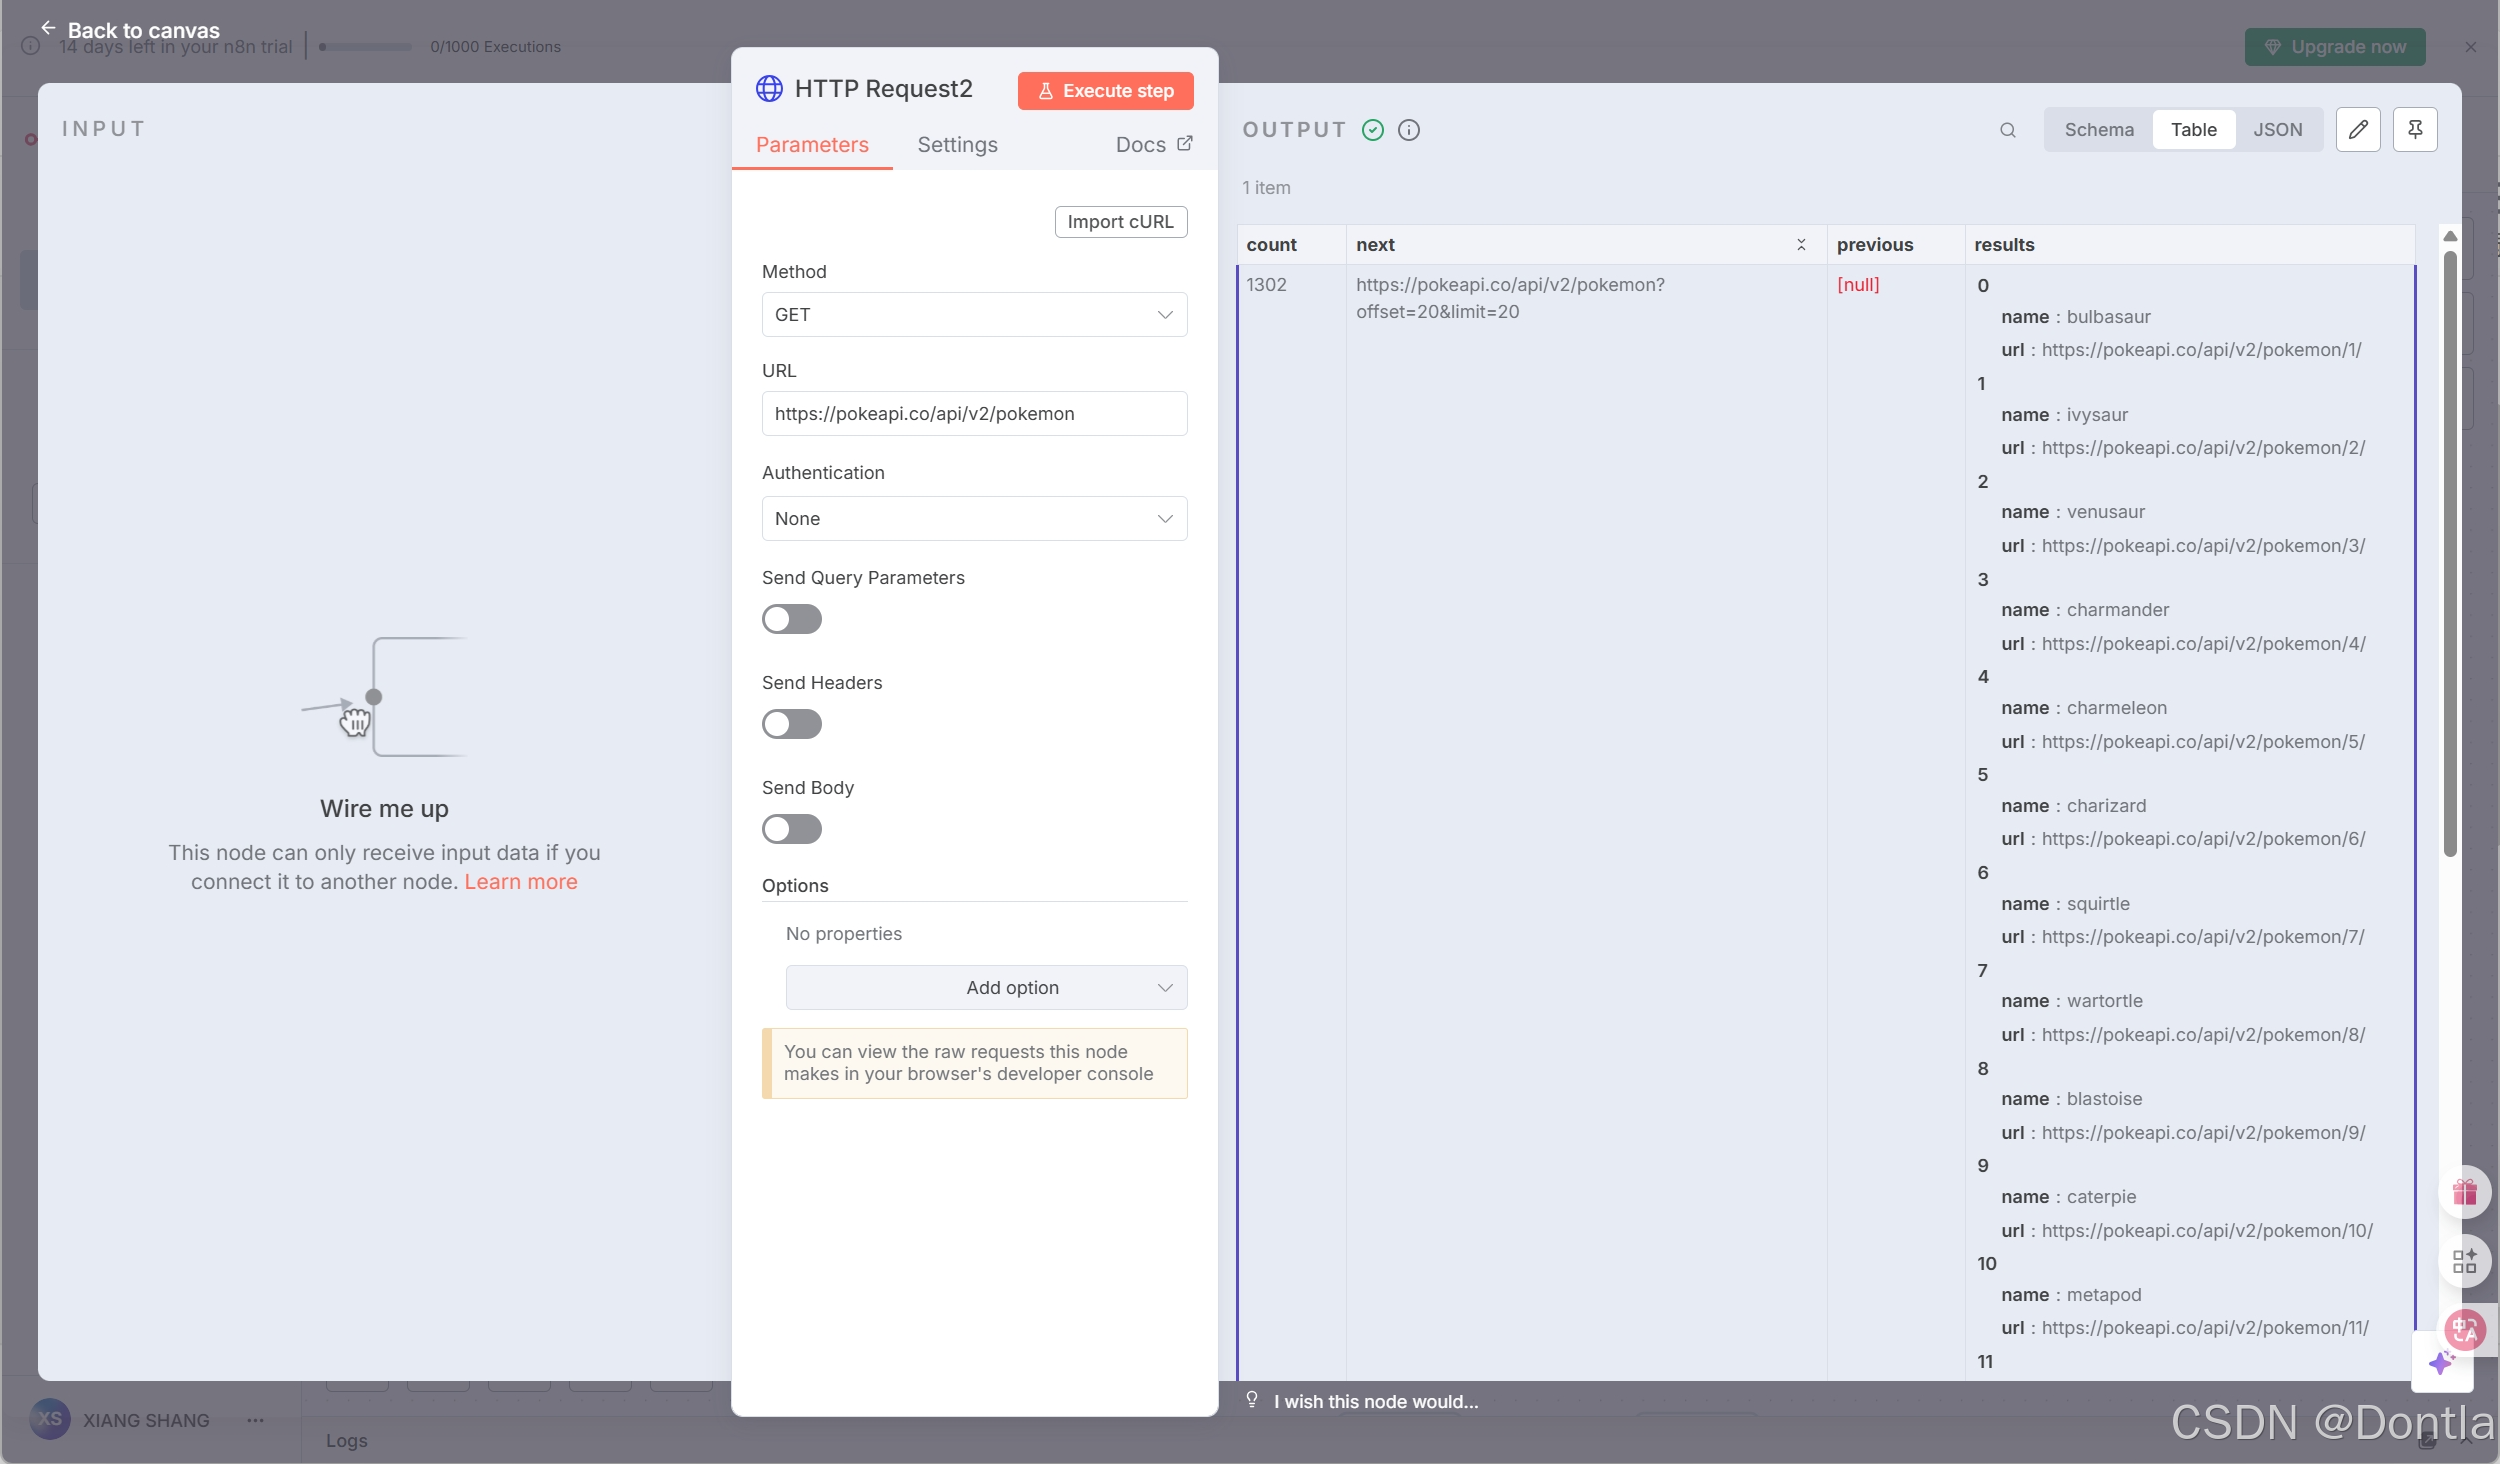The width and height of the screenshot is (2500, 1464).
Task: Open the Method GET dropdown
Action: tap(974, 315)
